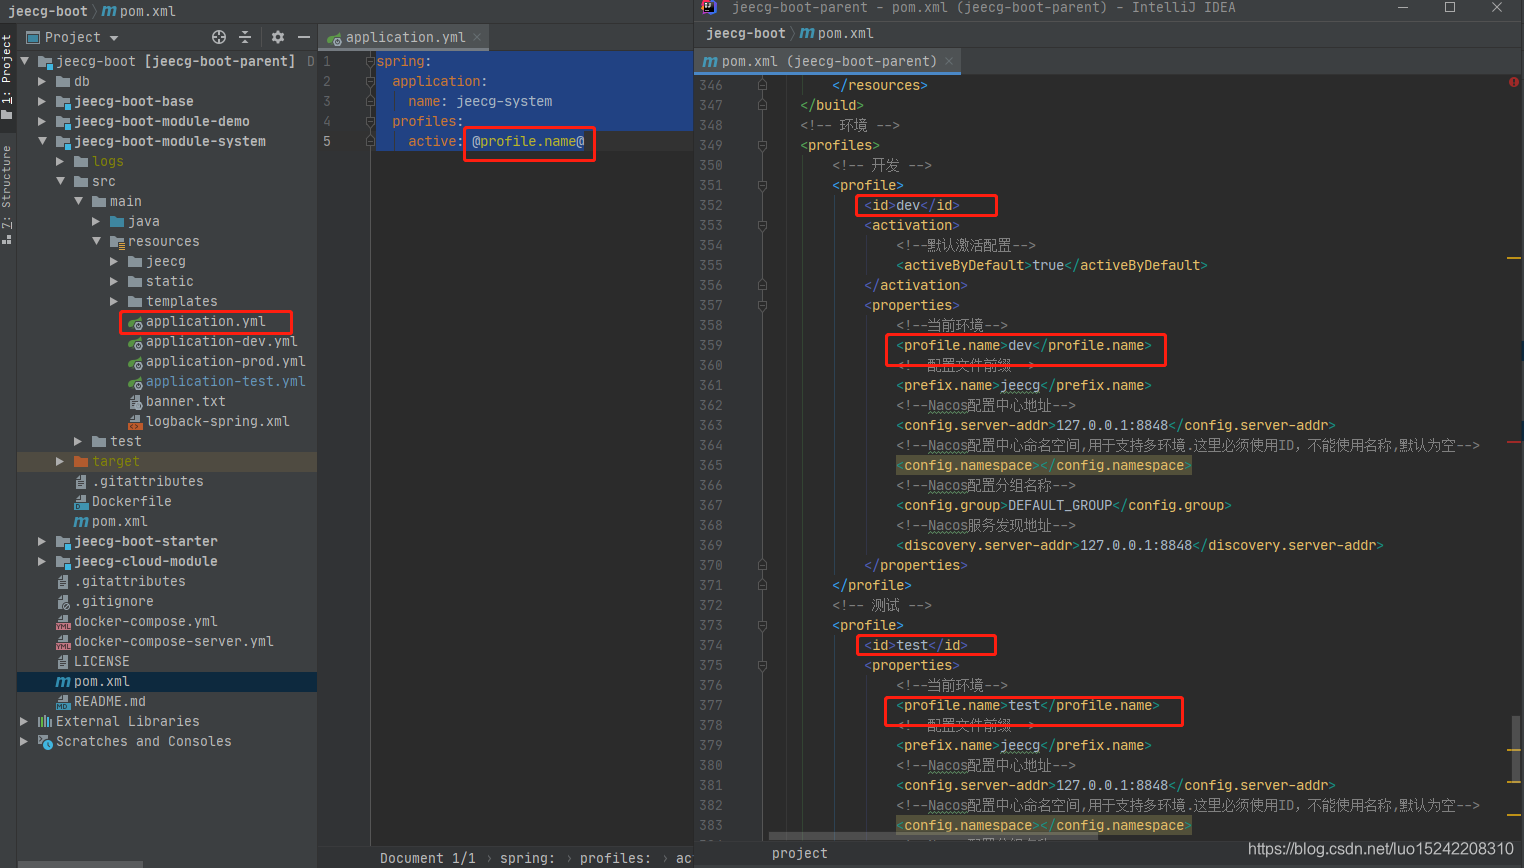Select docker-compose.yml file
Viewport: 1524px width, 868px height.
[136, 621]
